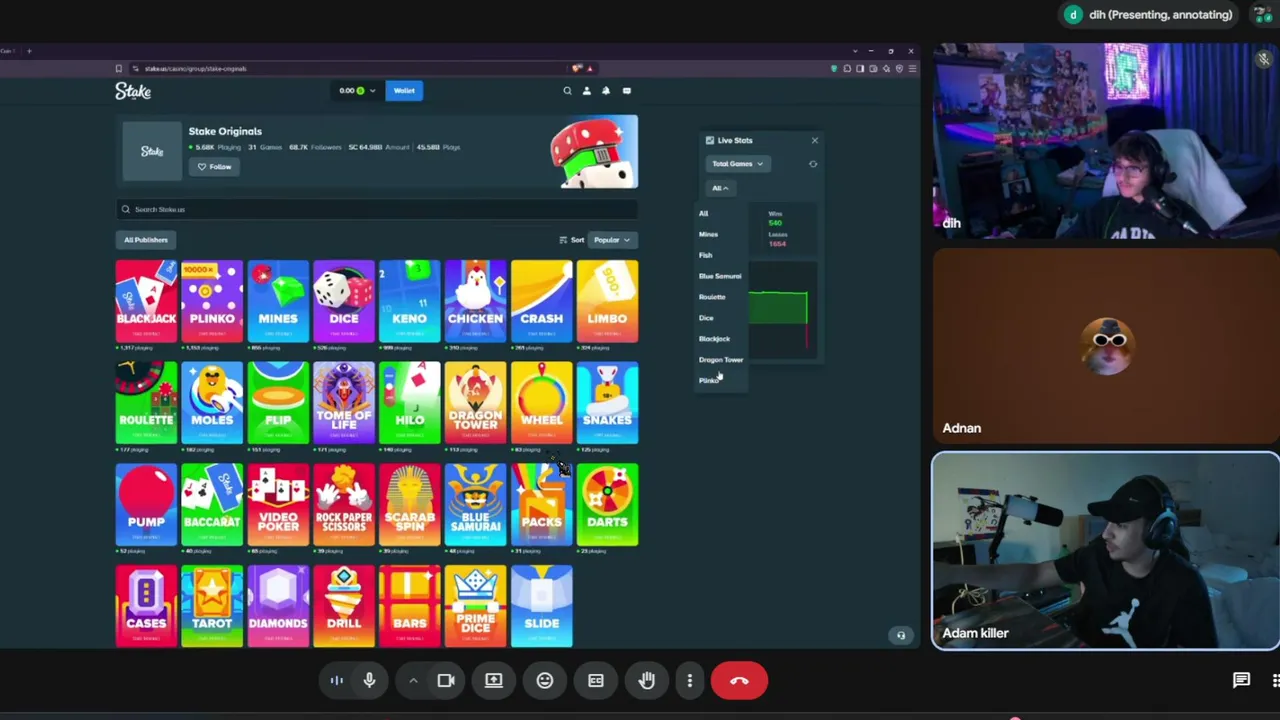Open the Rock Paper Scissors game tile

coord(344,505)
